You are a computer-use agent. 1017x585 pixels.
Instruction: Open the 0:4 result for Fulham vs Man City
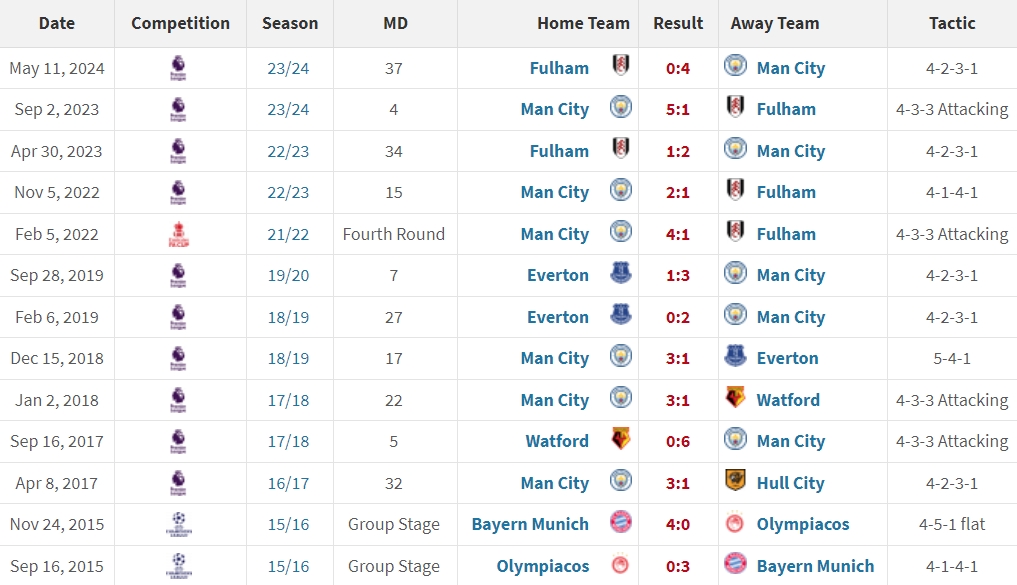pyautogui.click(x=678, y=68)
